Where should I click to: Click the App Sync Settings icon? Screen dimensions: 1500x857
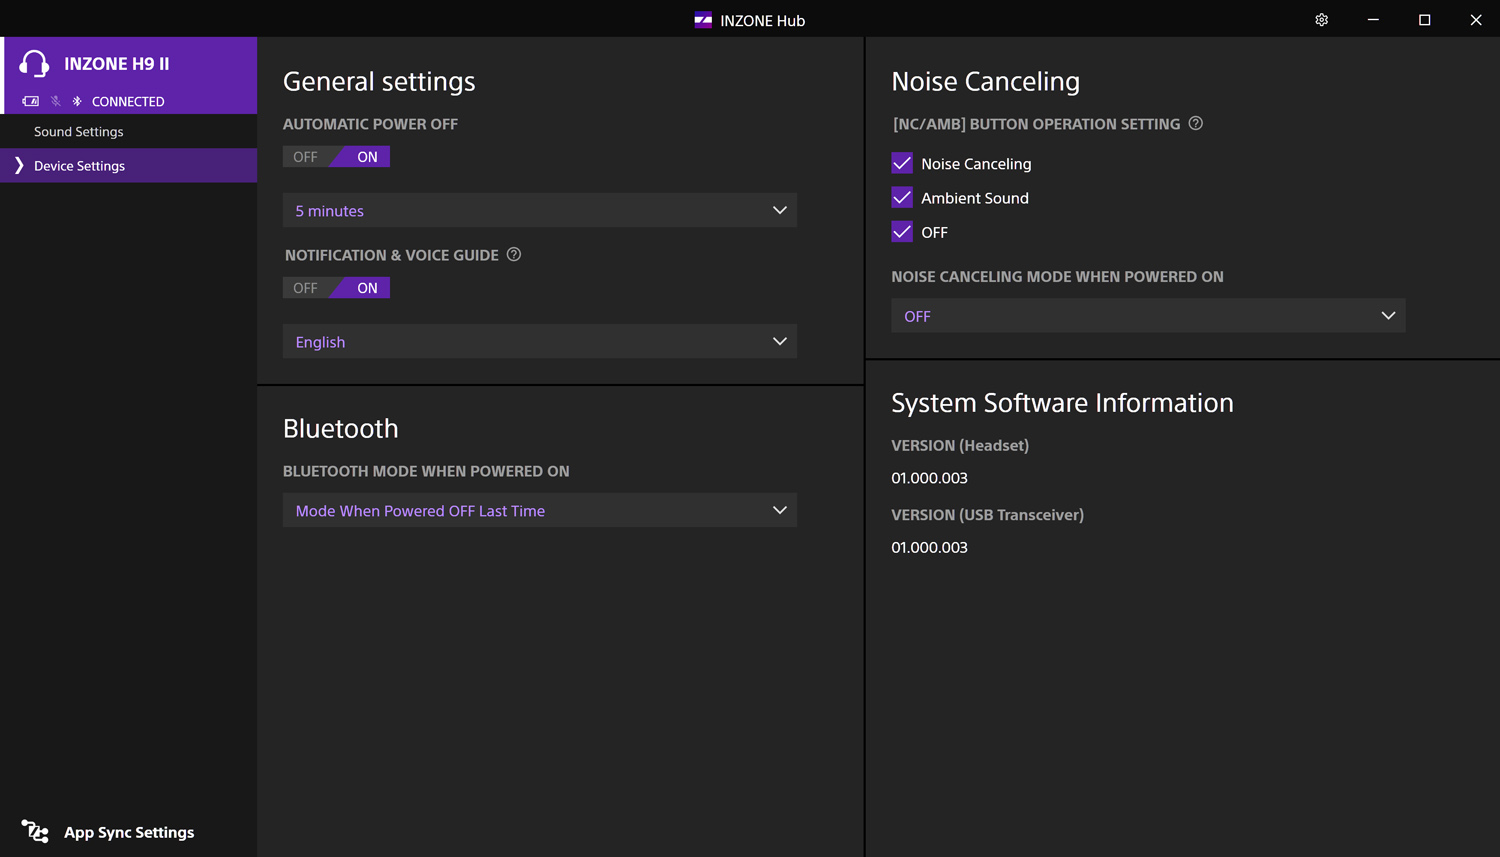click(x=35, y=832)
